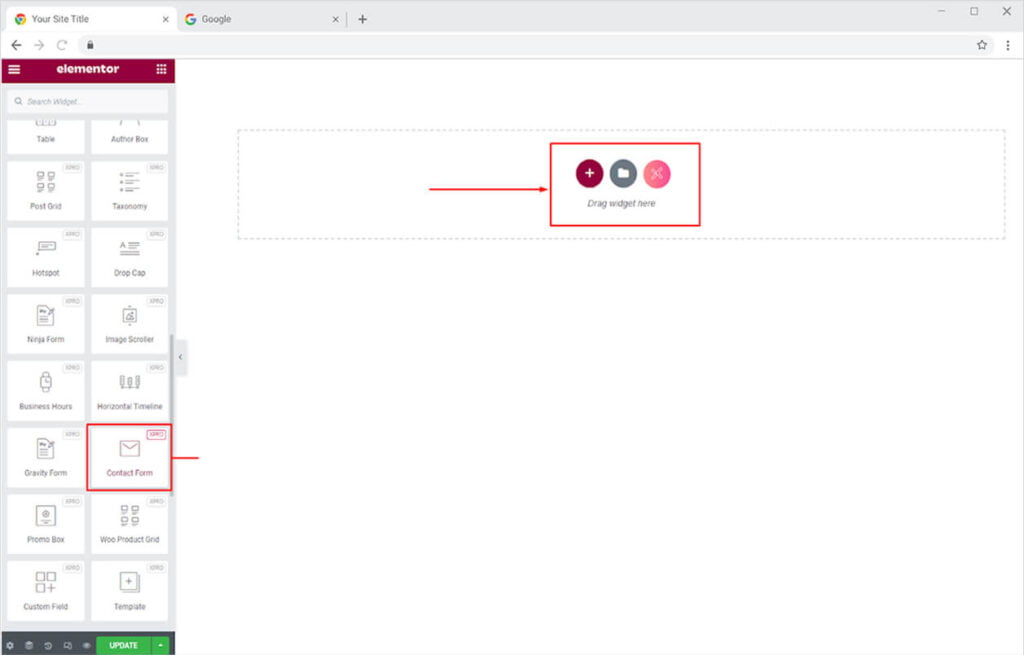The image size is (1024, 655).
Task: Toggle preview changes eye icon
Action: coord(86,645)
